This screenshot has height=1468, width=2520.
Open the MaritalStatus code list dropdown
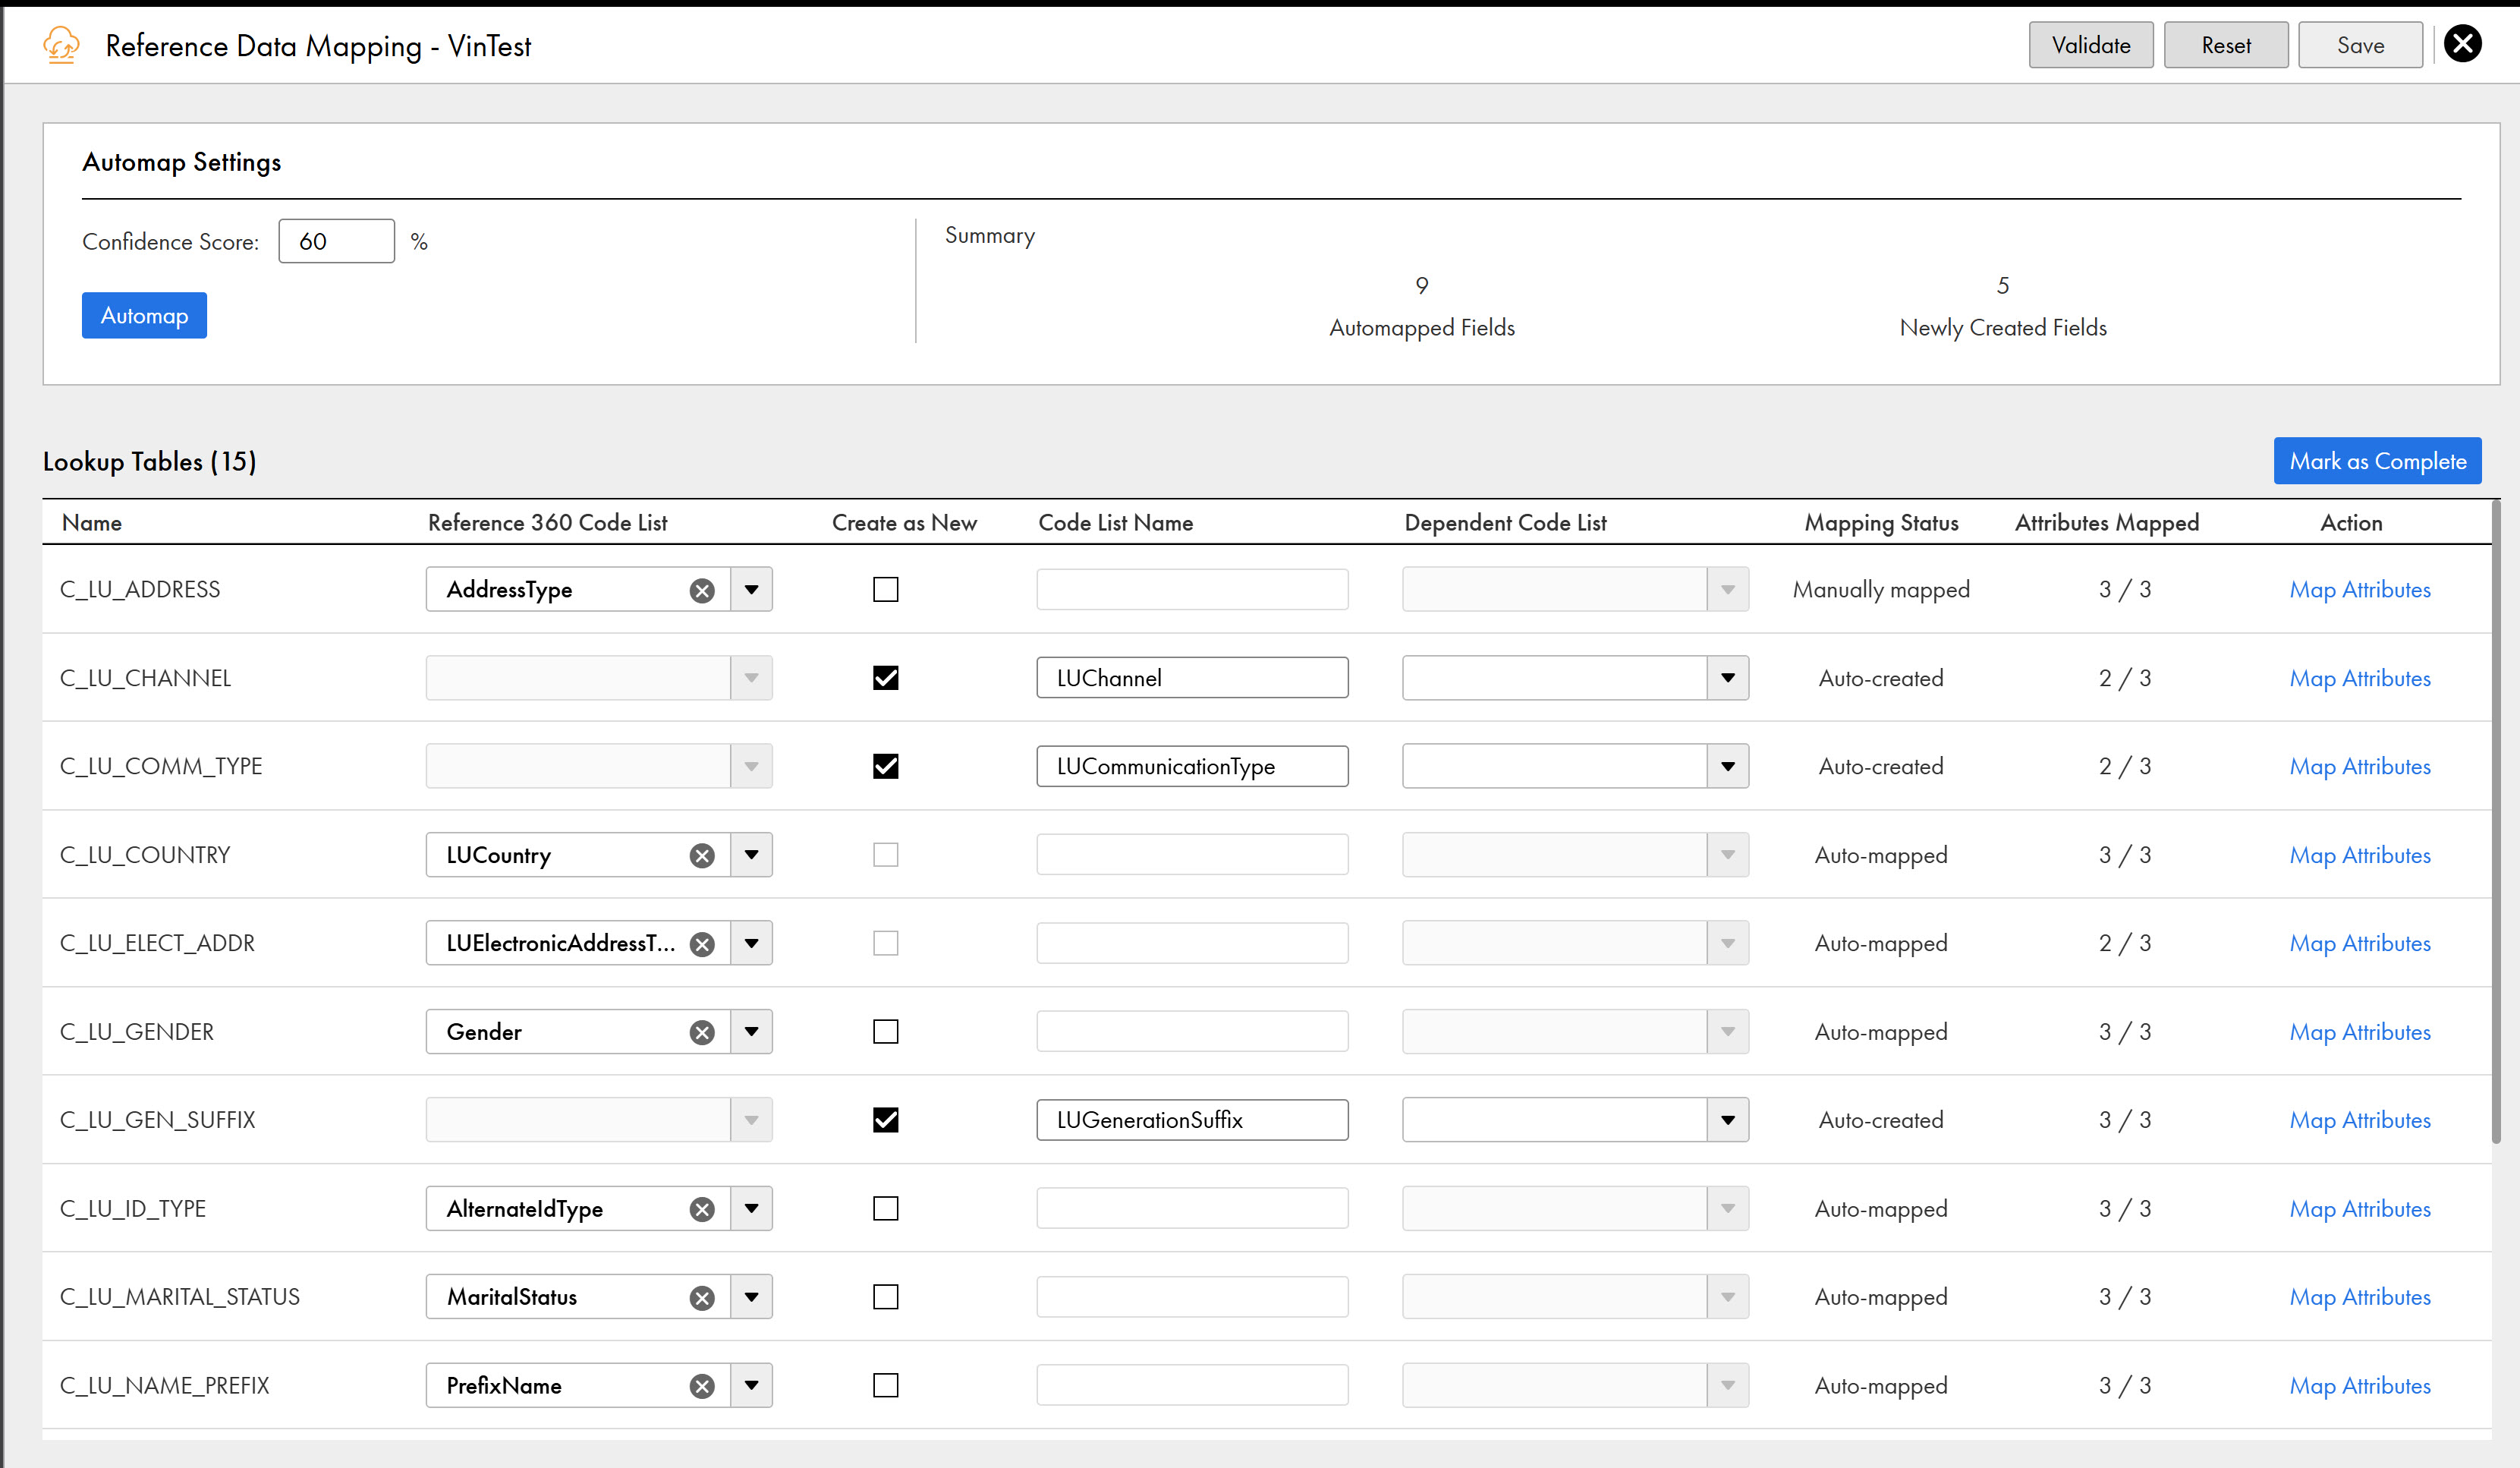coord(751,1297)
